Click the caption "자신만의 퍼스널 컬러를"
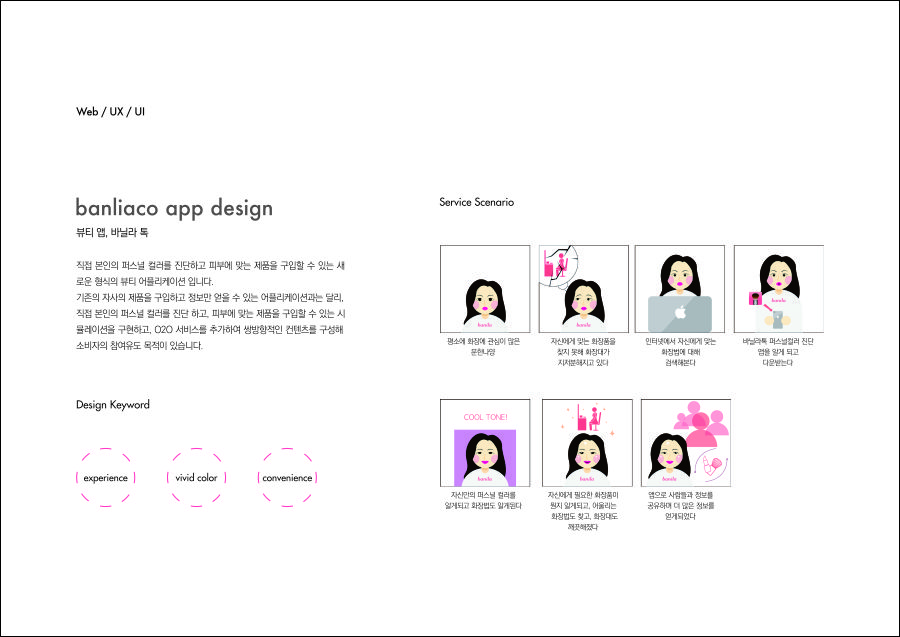 tap(484, 495)
